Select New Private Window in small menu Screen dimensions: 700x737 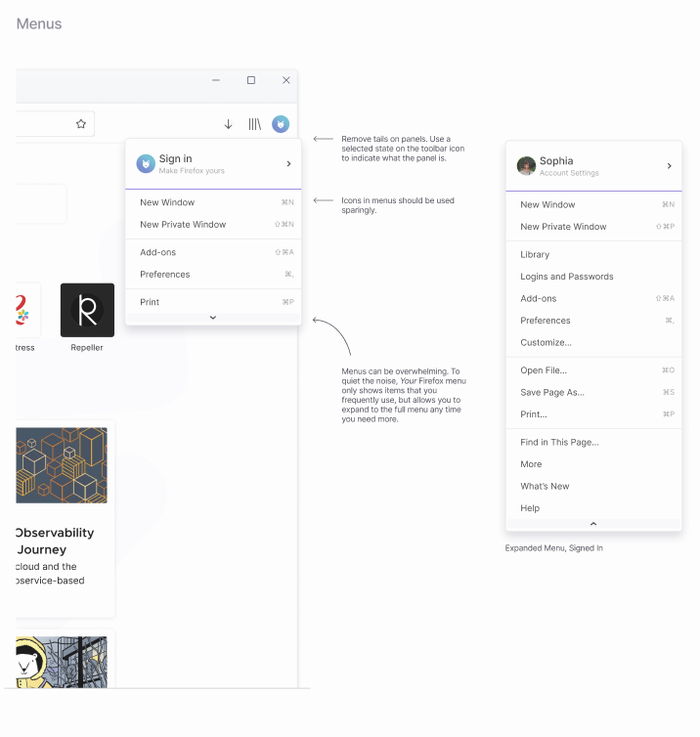point(183,225)
